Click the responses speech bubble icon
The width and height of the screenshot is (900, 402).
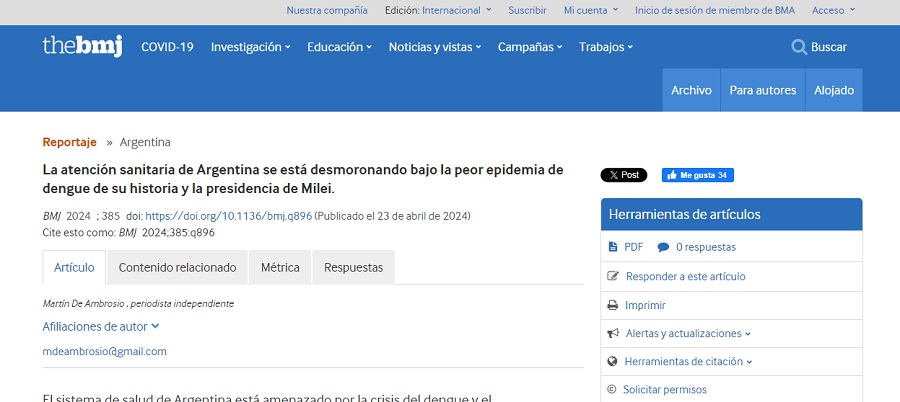pos(663,247)
